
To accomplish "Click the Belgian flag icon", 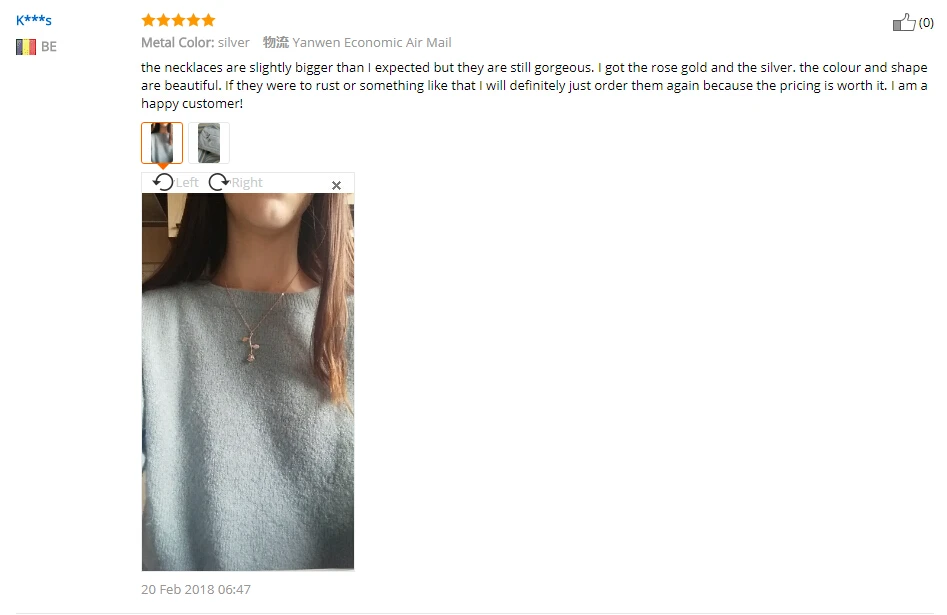I will [x=26, y=47].
